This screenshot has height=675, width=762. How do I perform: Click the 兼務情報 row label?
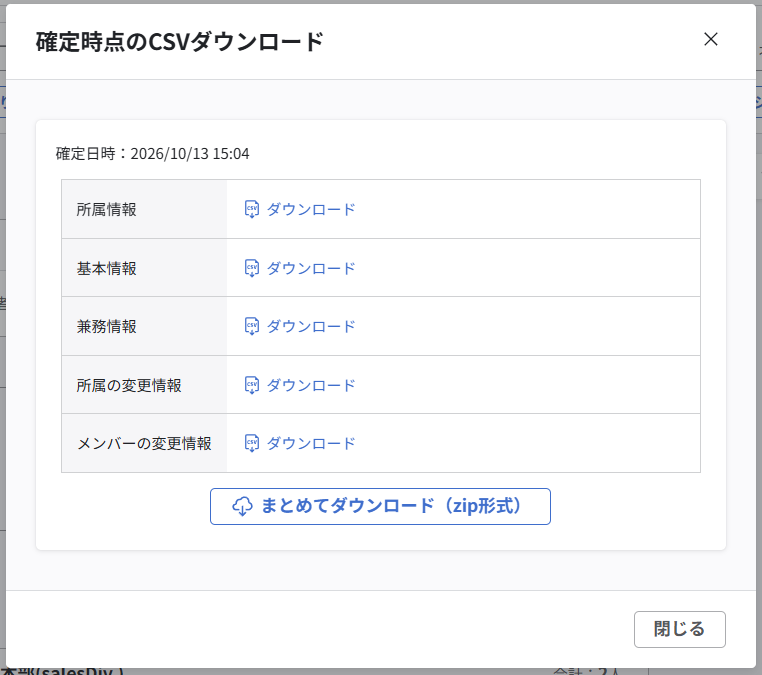[106, 327]
